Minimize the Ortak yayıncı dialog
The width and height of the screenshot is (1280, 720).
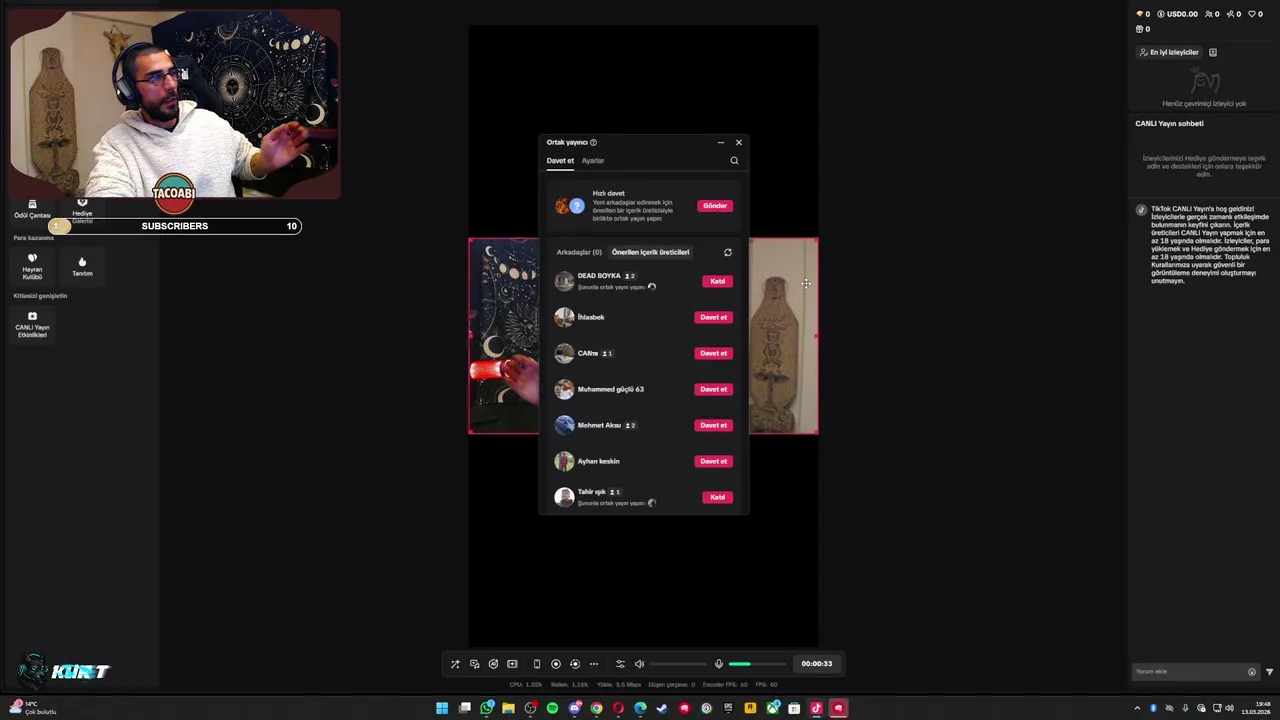click(720, 142)
